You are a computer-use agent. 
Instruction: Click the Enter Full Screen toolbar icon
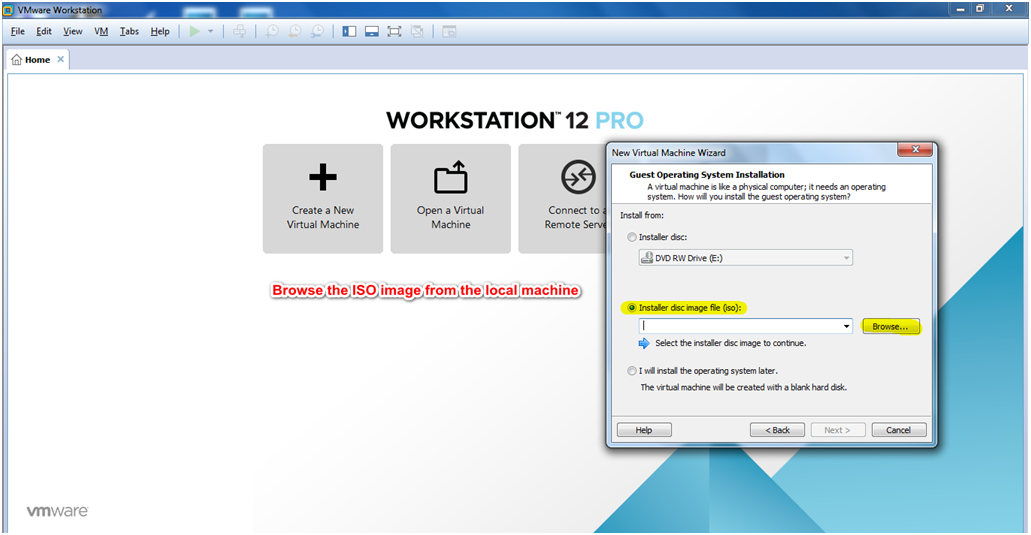click(394, 31)
